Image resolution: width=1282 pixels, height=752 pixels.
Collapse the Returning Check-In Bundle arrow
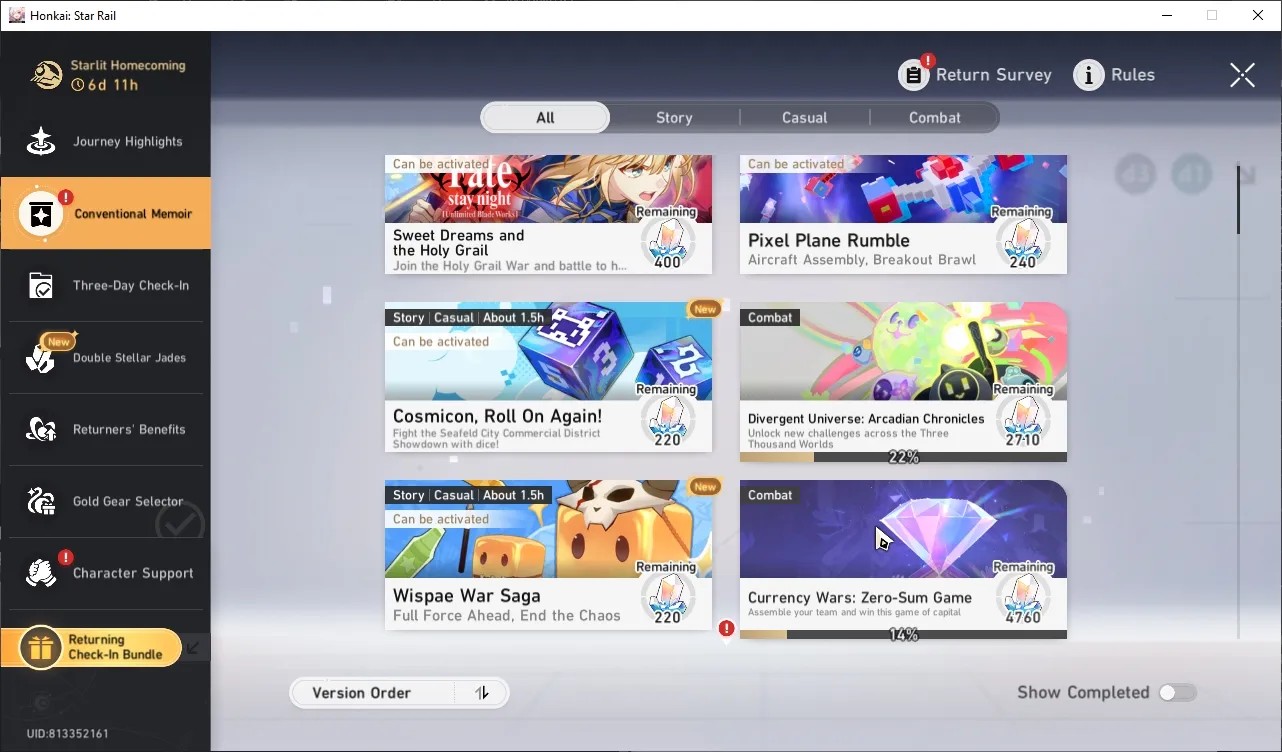pyautogui.click(x=194, y=648)
